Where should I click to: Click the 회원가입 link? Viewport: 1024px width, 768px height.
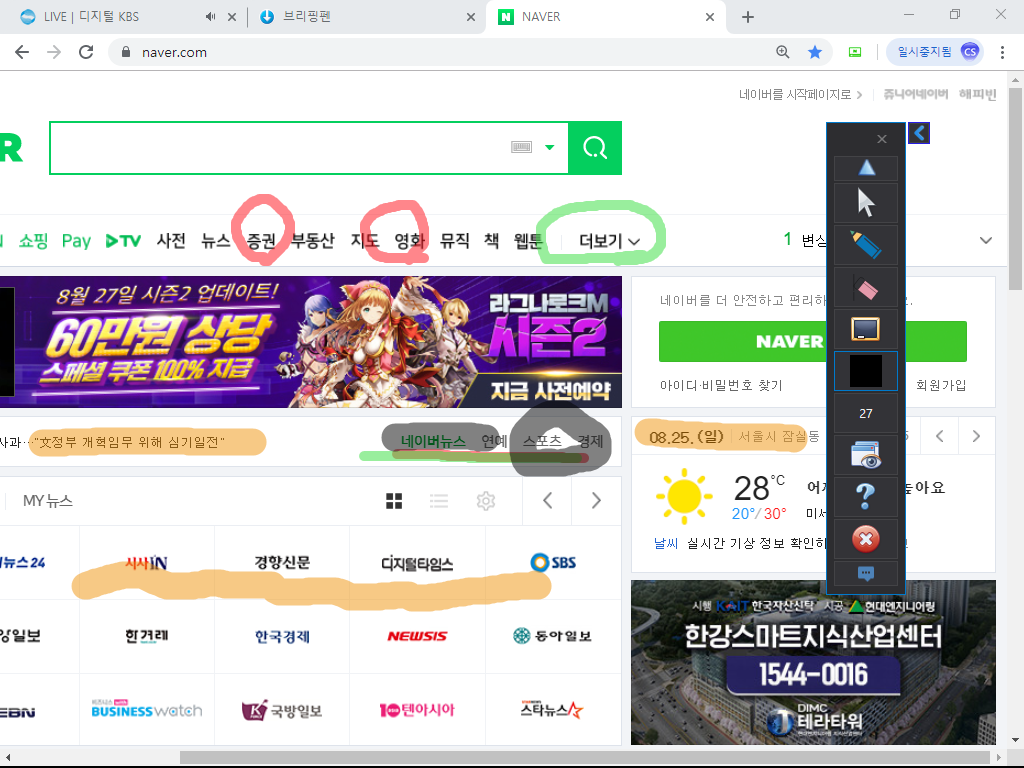(941, 385)
